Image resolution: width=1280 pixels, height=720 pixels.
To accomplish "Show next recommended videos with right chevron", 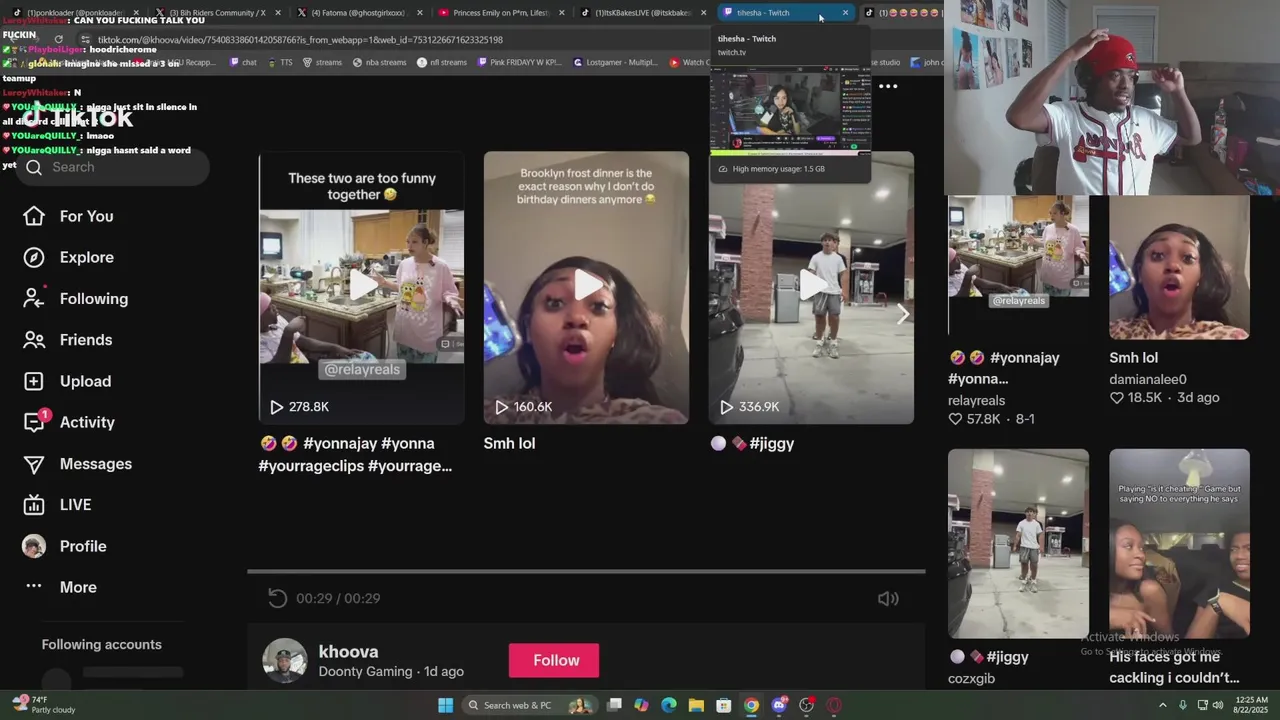I will pyautogui.click(x=902, y=314).
